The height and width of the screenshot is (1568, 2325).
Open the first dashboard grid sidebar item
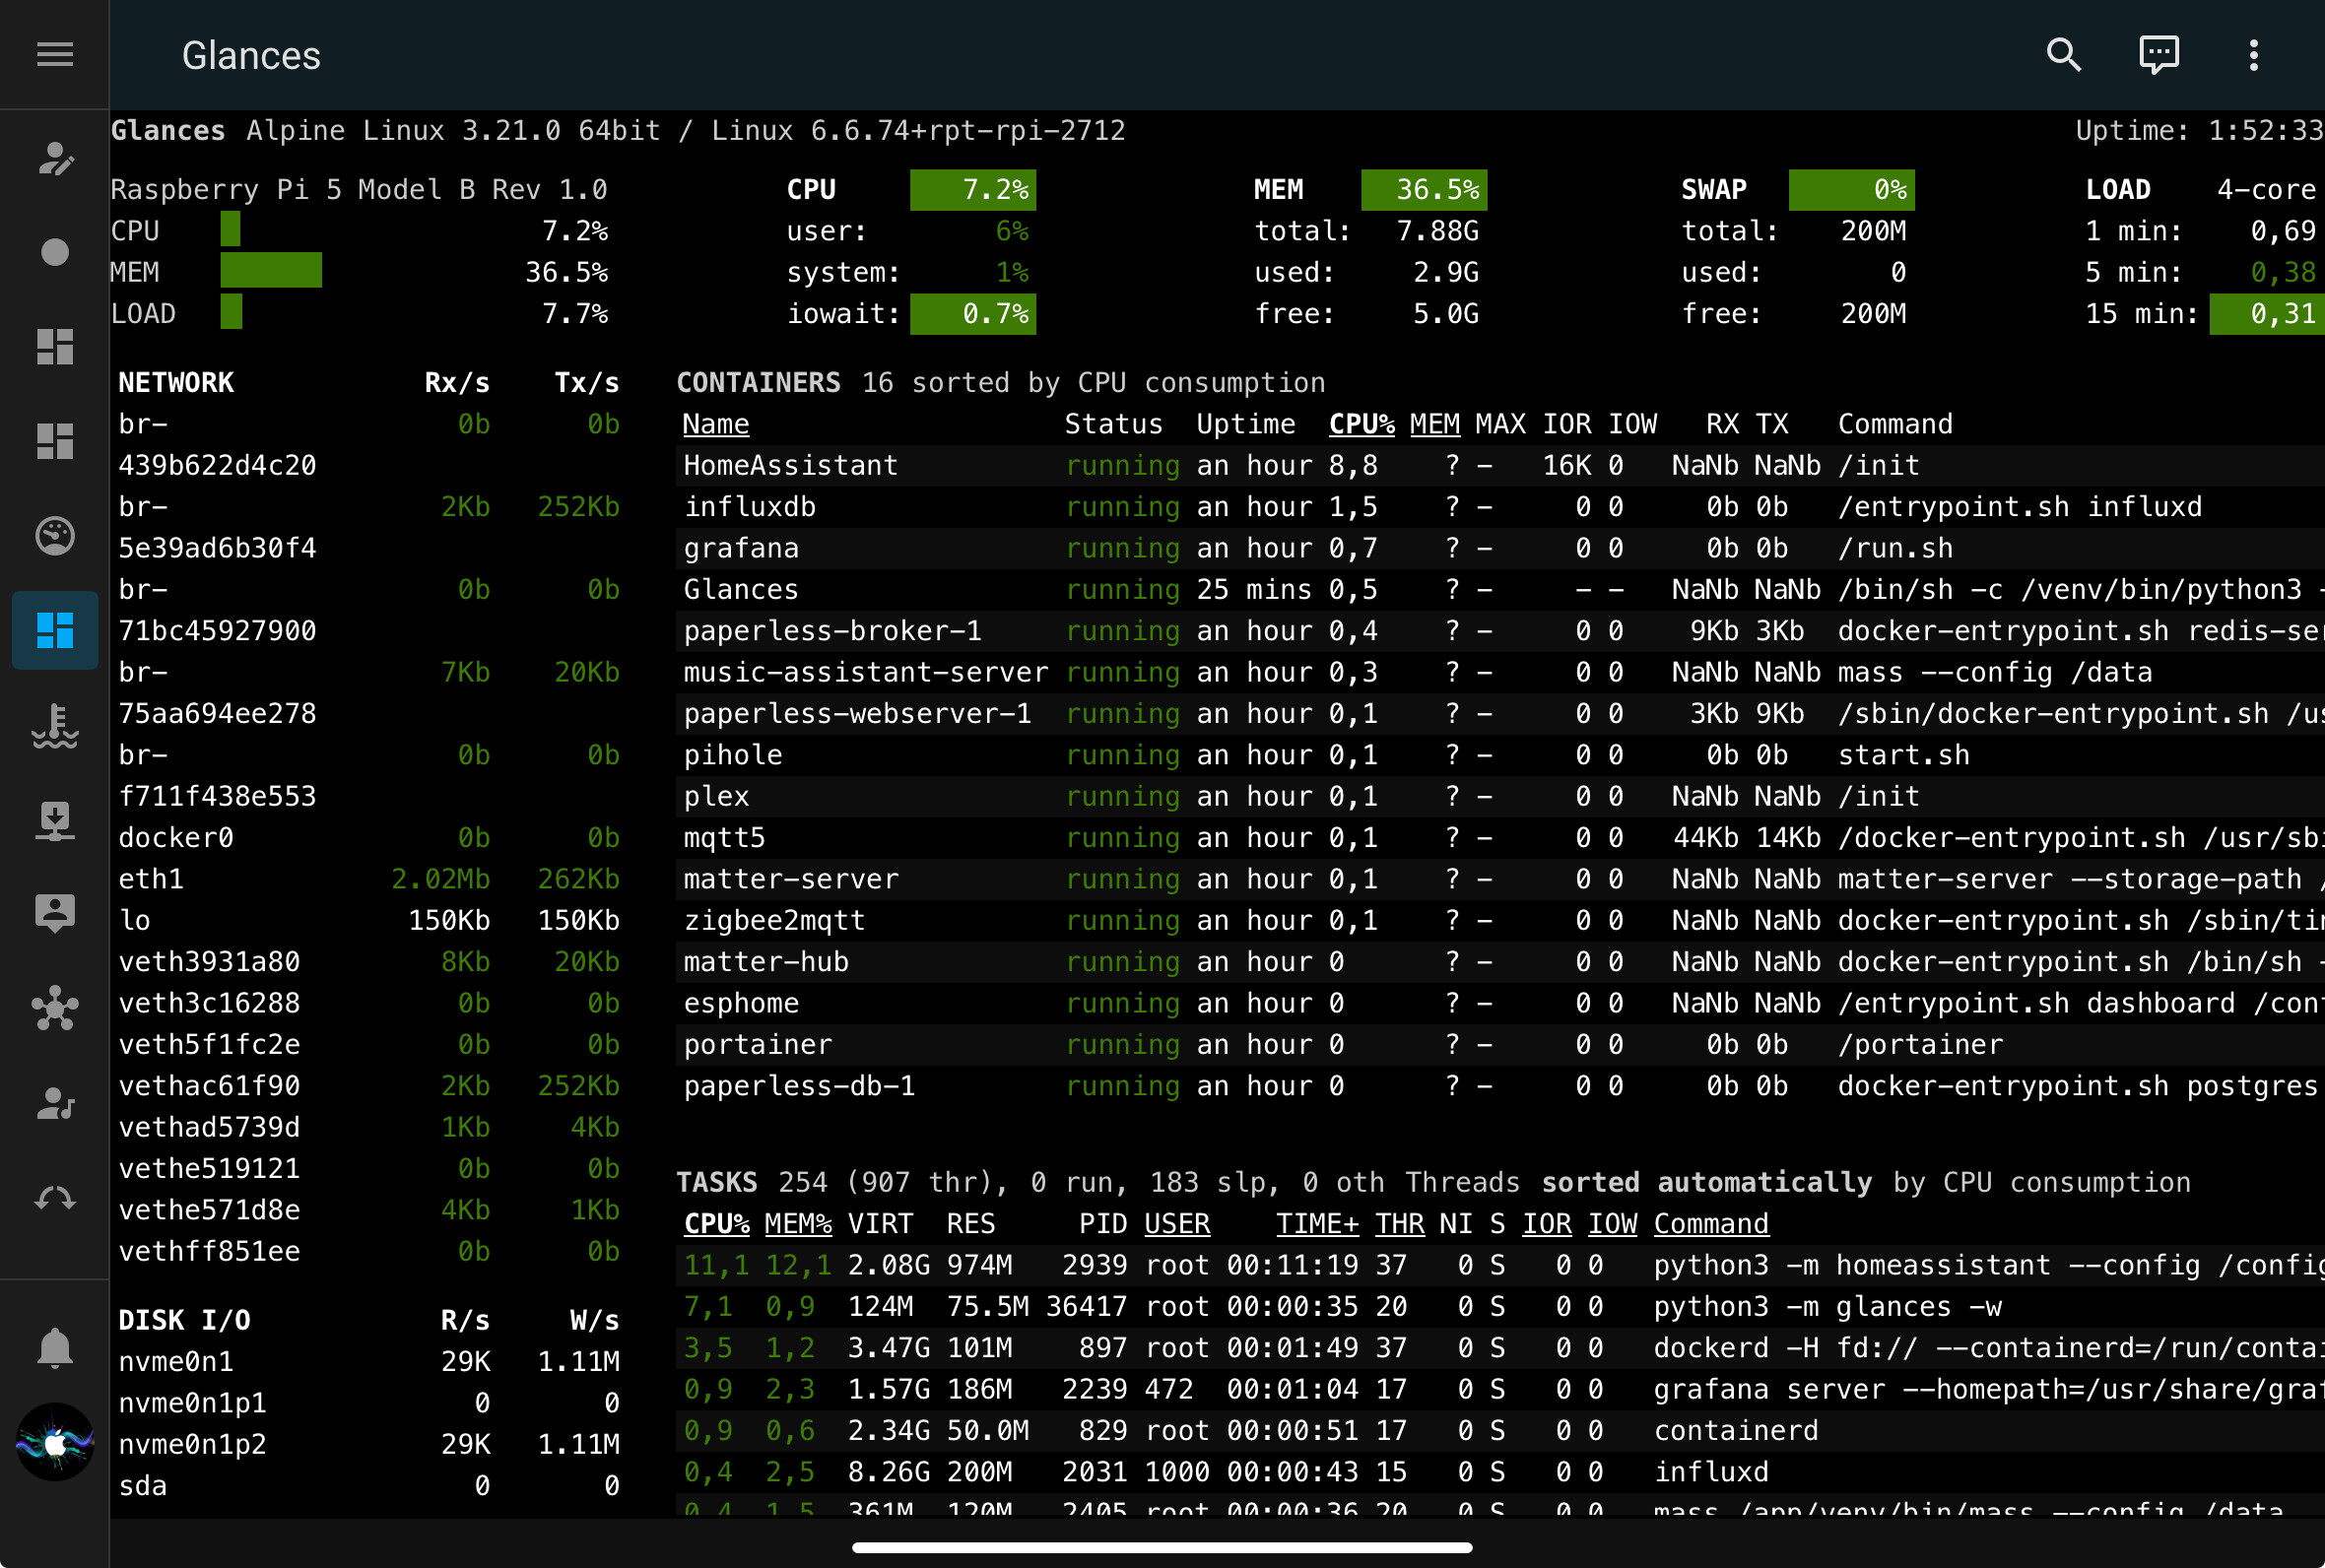click(55, 347)
